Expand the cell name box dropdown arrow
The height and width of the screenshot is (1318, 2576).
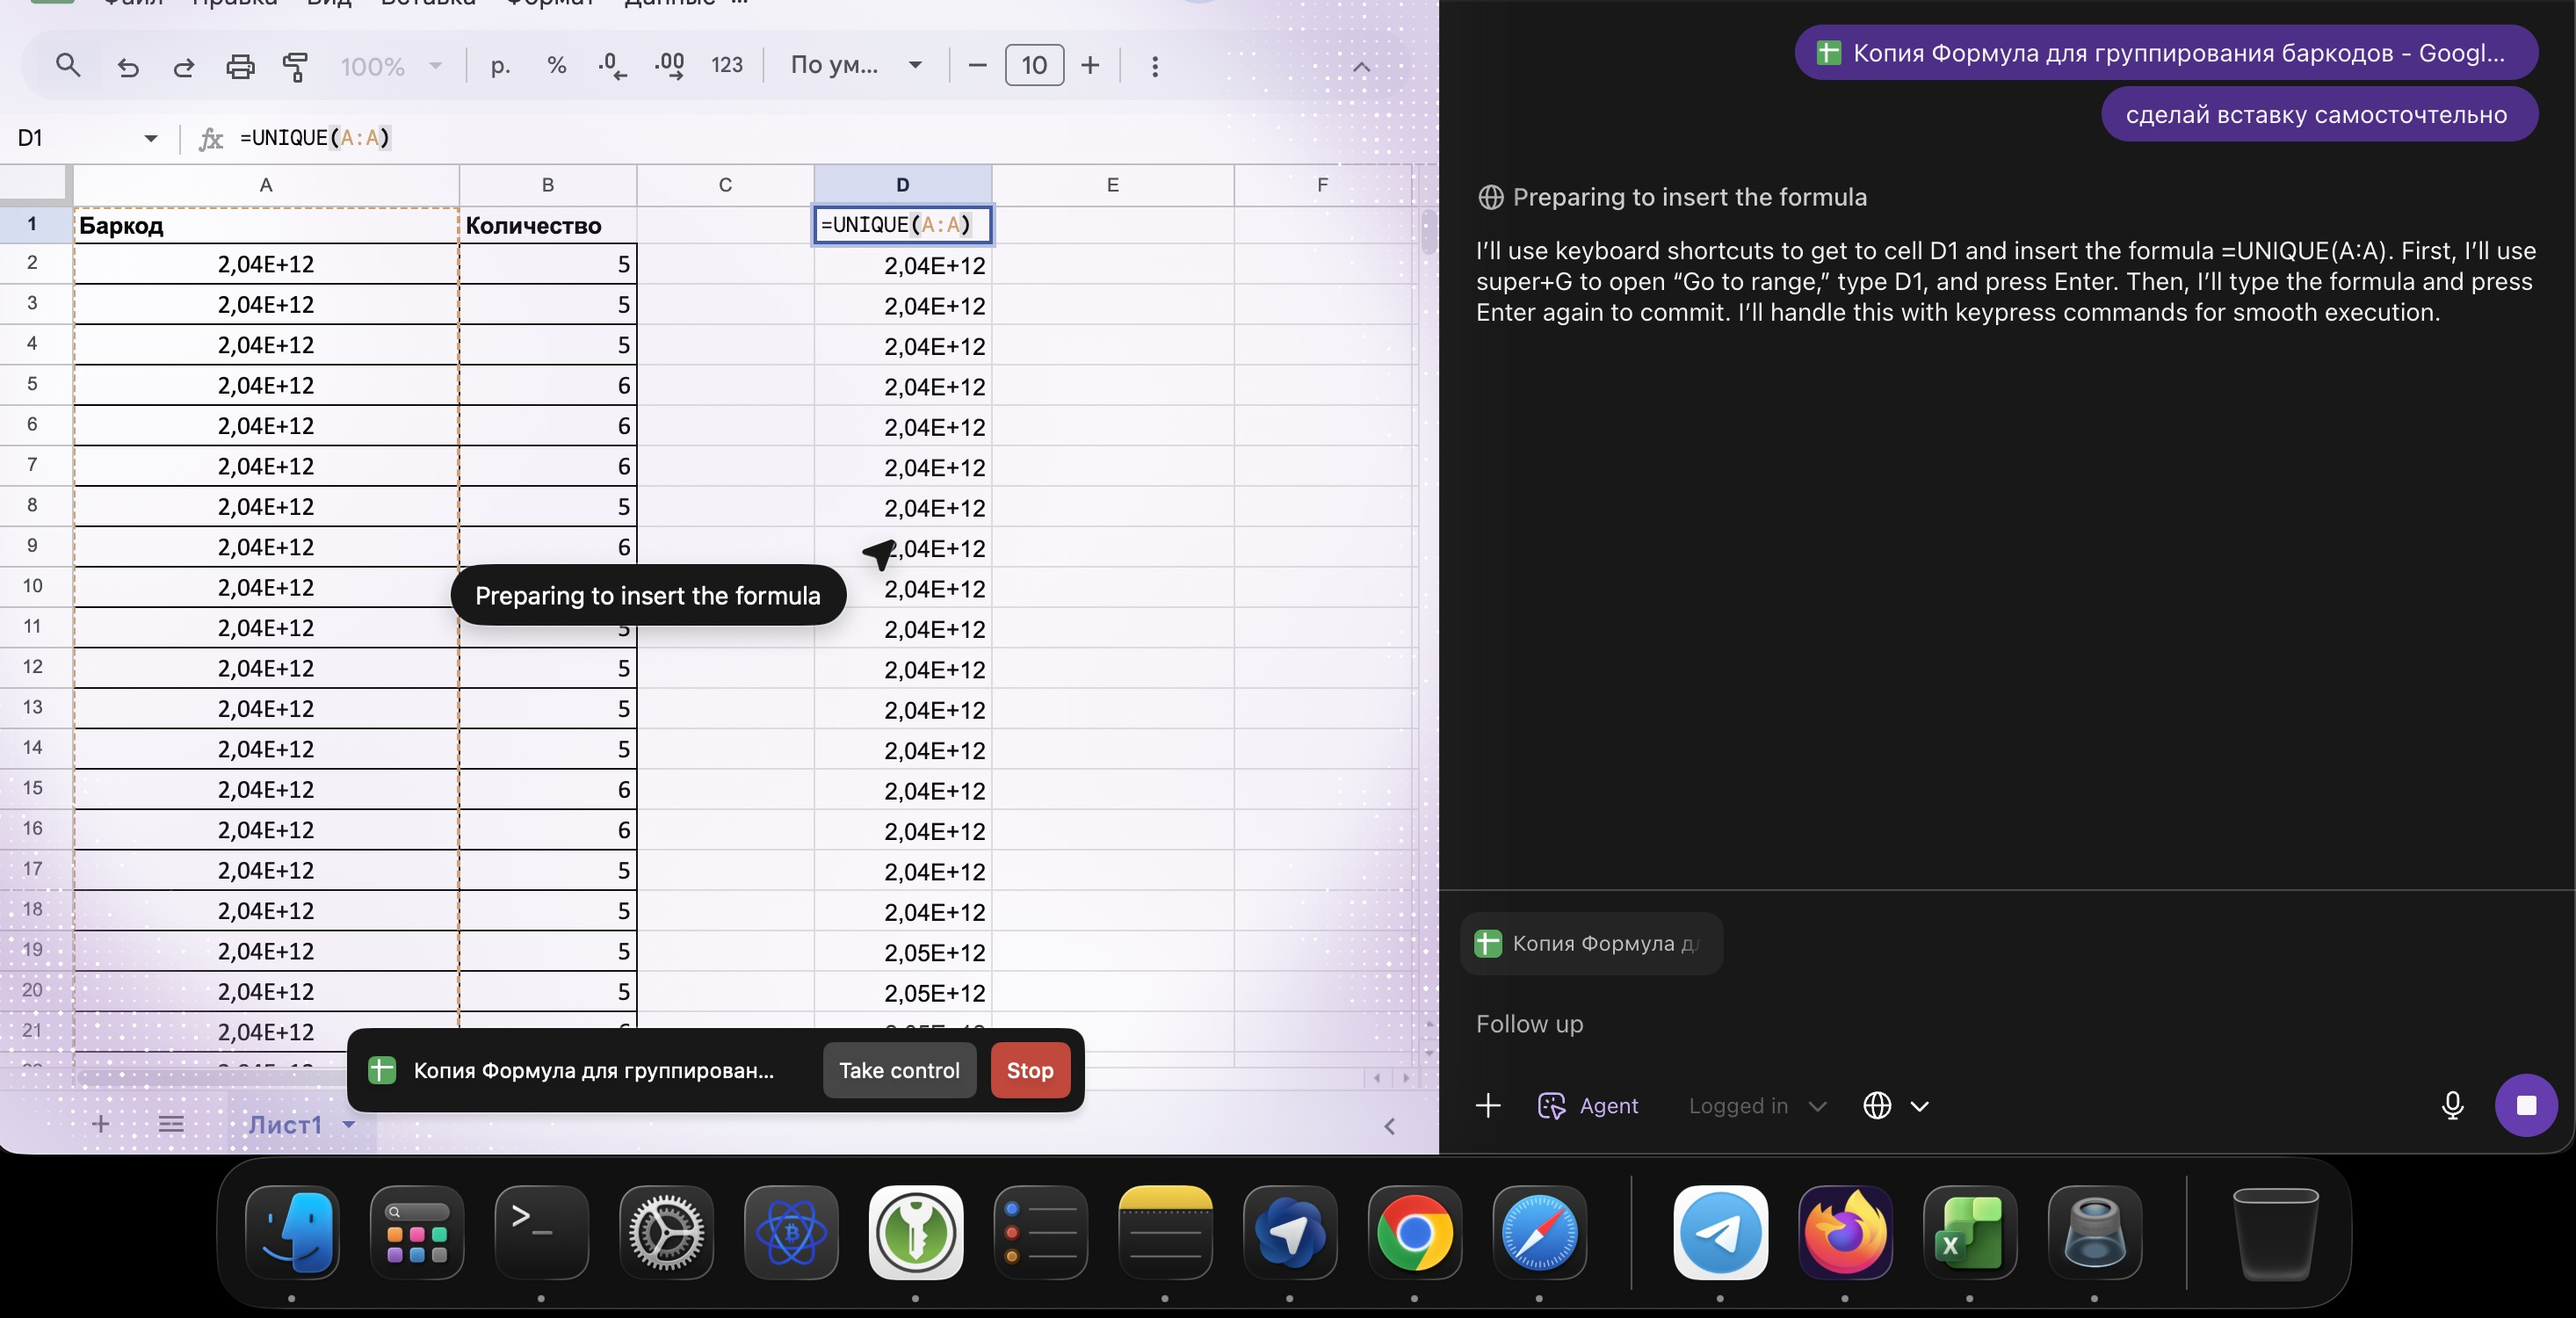click(151, 138)
